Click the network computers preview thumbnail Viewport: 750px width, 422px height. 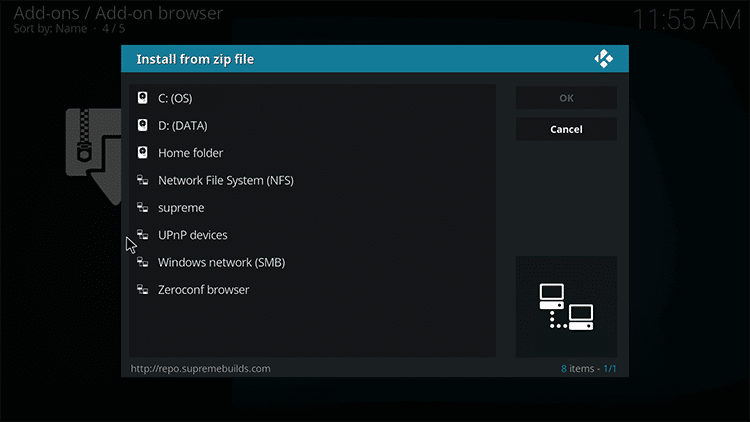tap(566, 307)
